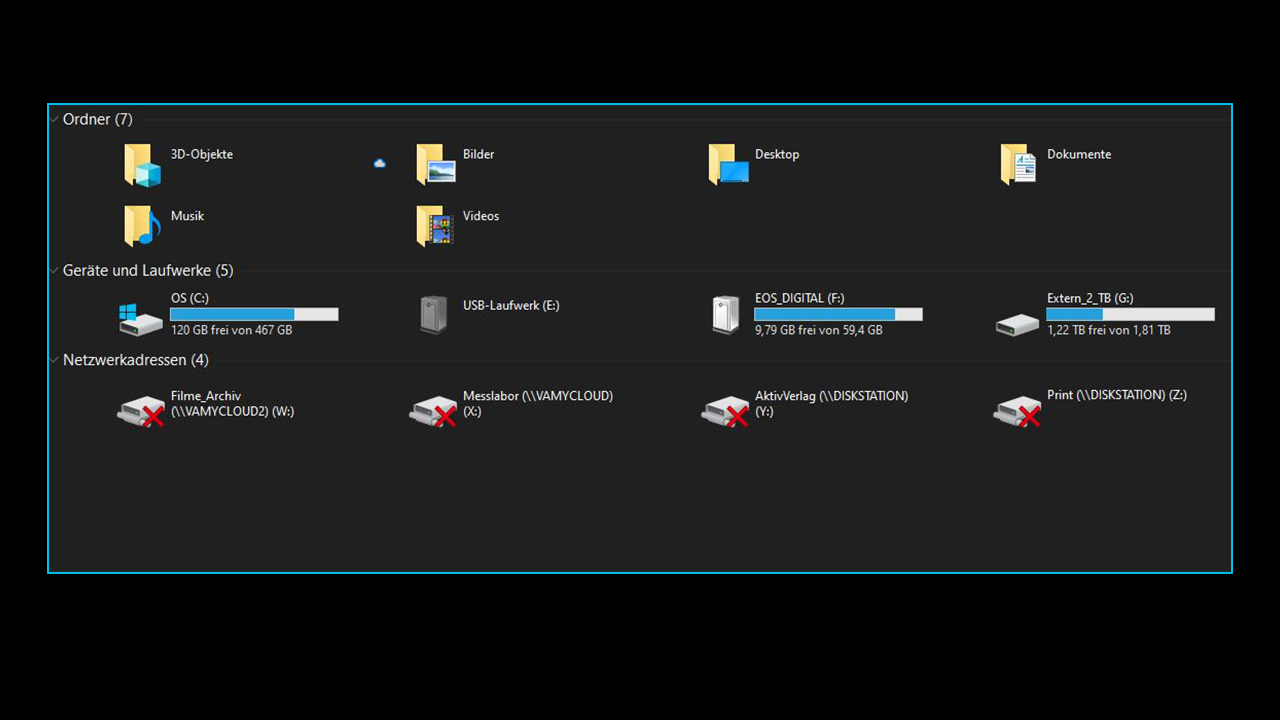The image size is (1280, 720).
Task: Open the 3D-Objekte folder icon
Action: (142, 166)
